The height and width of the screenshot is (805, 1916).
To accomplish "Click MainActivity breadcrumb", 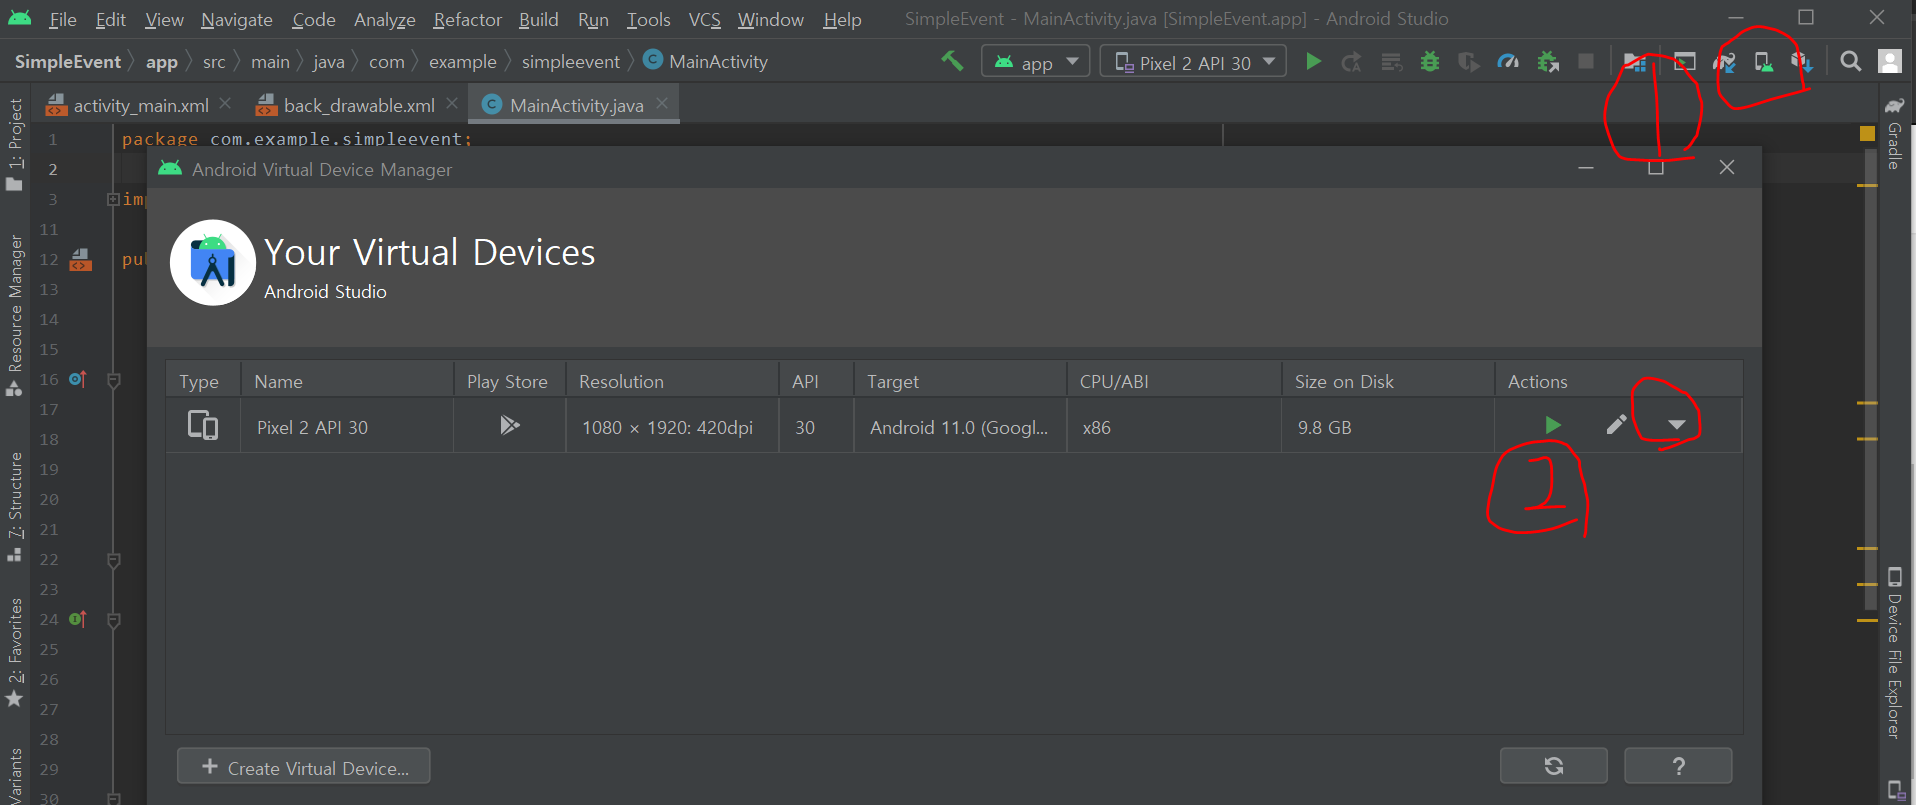I will coord(706,62).
